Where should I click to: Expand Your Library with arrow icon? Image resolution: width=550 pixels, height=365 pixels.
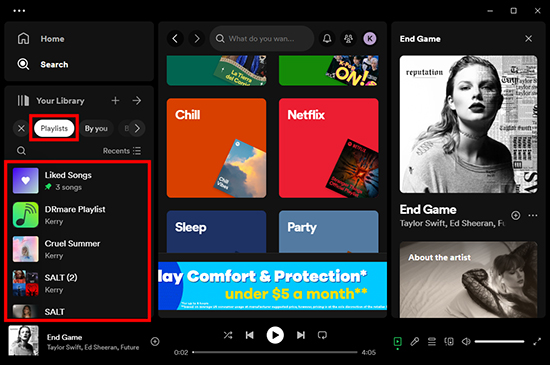coord(137,101)
